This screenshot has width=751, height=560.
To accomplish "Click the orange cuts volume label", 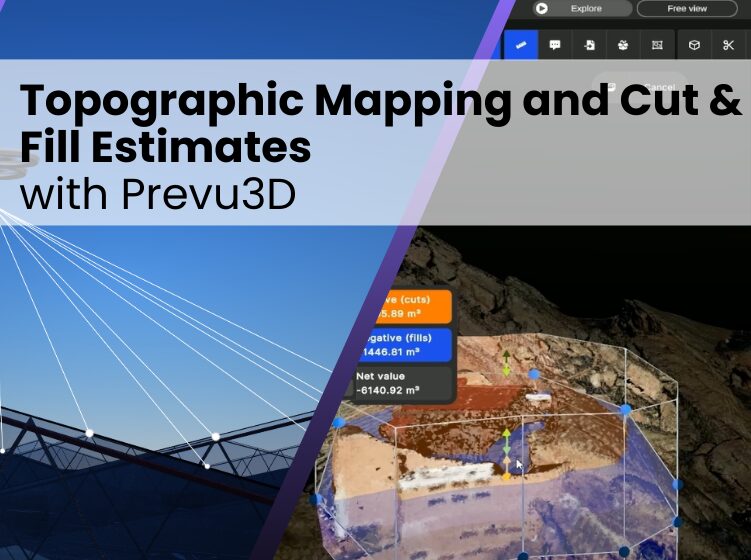I will point(413,307).
